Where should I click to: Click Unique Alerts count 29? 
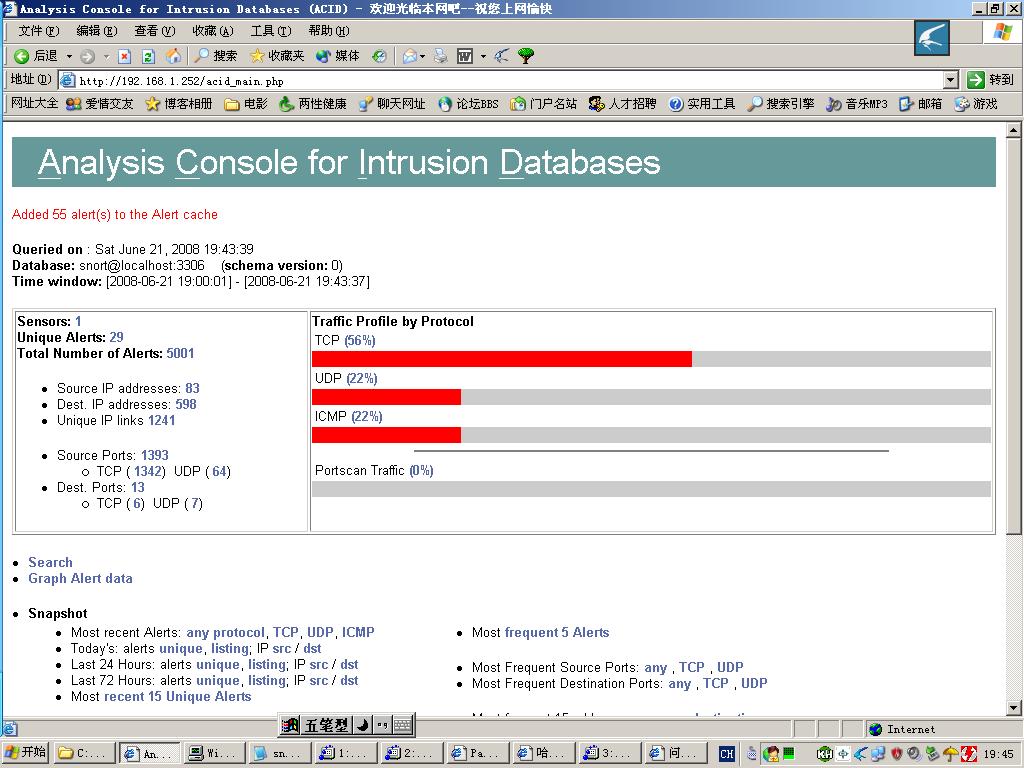click(x=116, y=337)
